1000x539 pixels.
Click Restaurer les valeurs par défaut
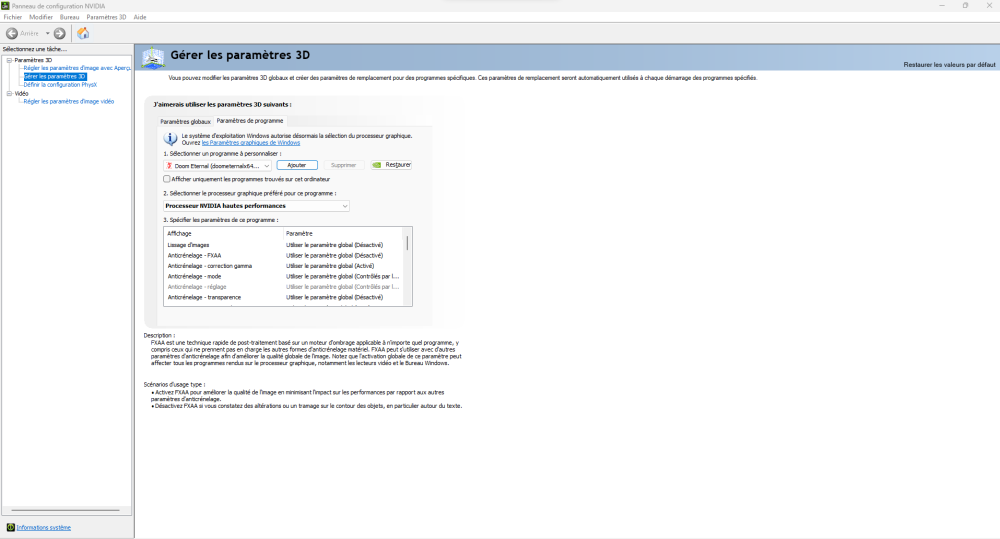click(949, 64)
